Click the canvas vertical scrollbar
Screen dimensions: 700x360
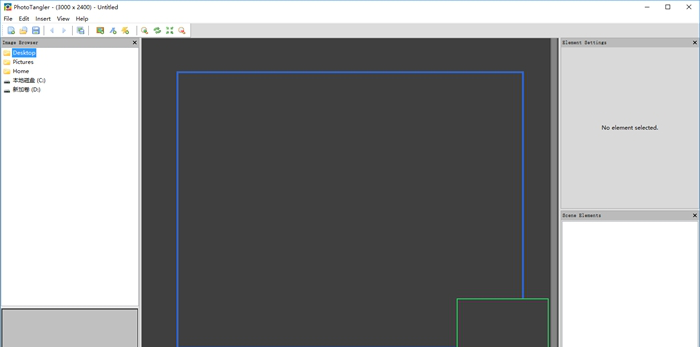[554, 192]
